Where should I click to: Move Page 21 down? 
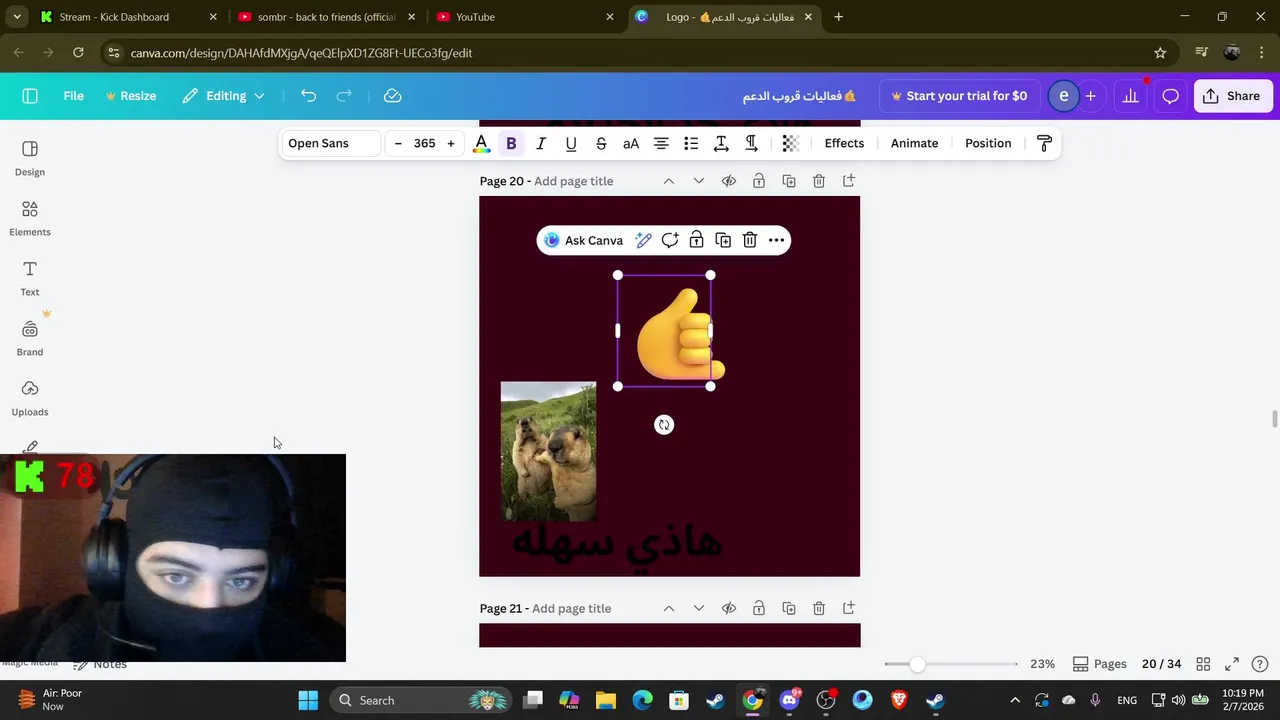tap(699, 608)
